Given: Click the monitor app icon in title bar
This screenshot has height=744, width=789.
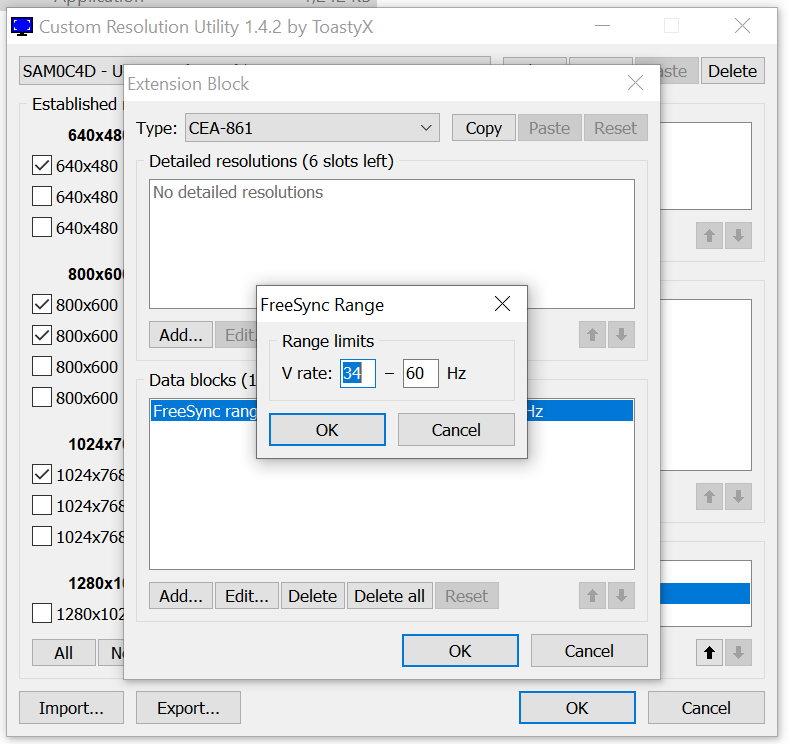Looking at the screenshot, I should pos(21,26).
